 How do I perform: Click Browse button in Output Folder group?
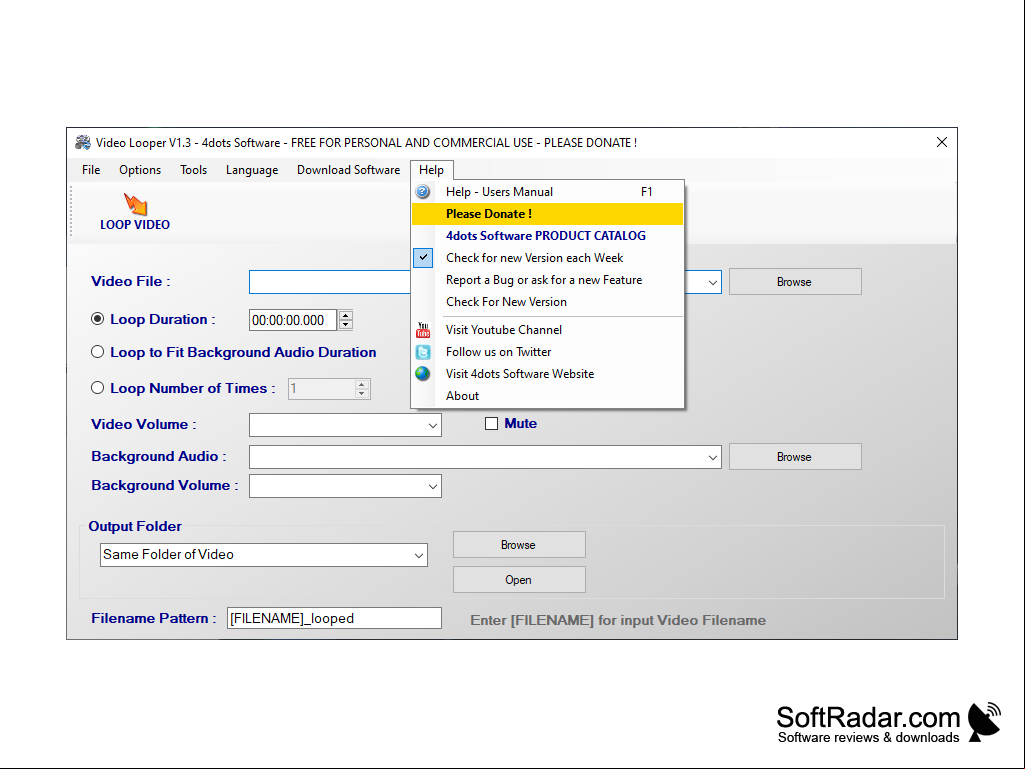tap(519, 545)
